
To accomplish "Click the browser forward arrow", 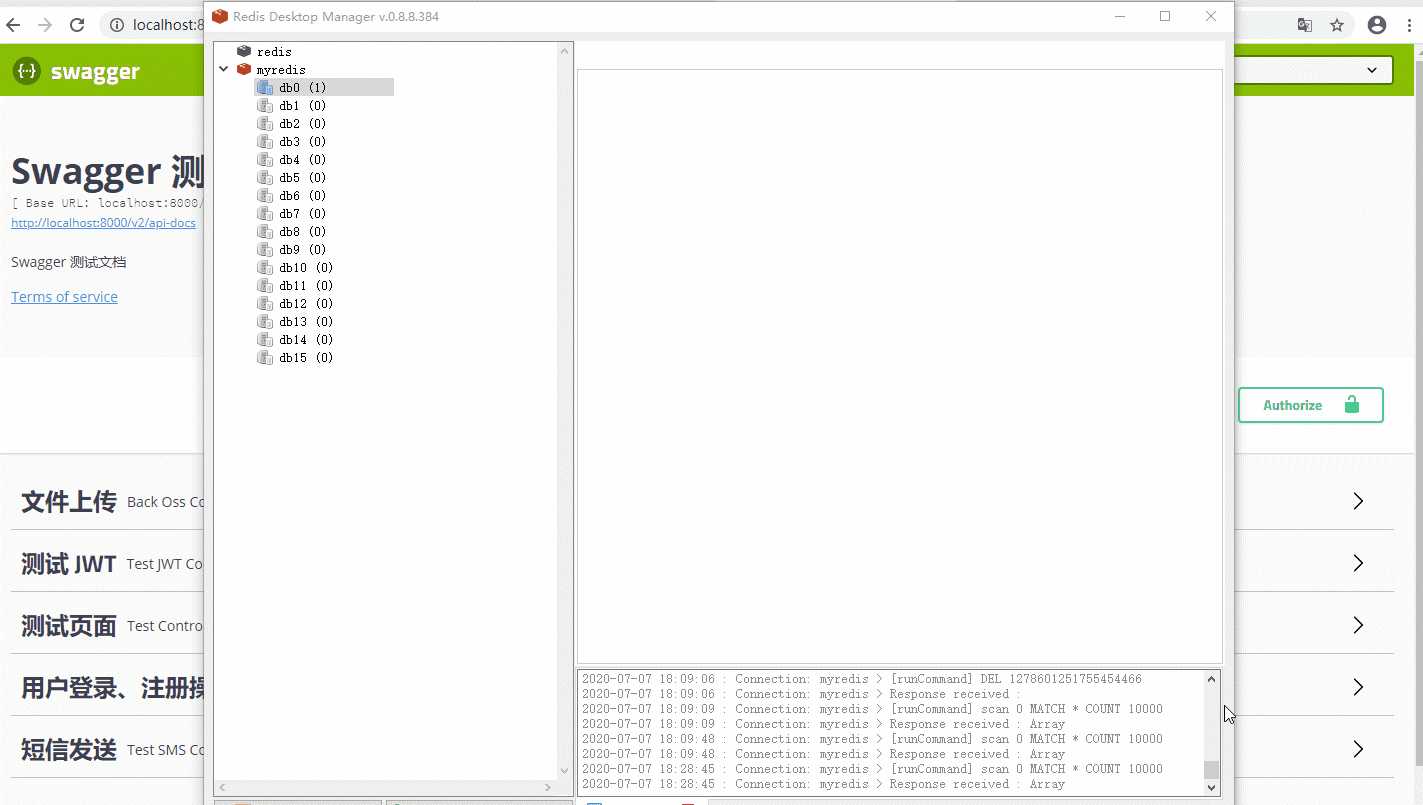I will coord(45,25).
